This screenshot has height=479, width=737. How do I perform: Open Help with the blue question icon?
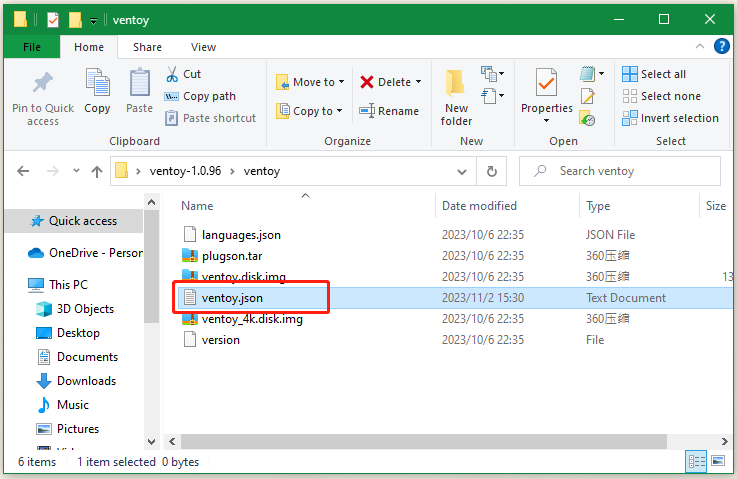[x=721, y=46]
